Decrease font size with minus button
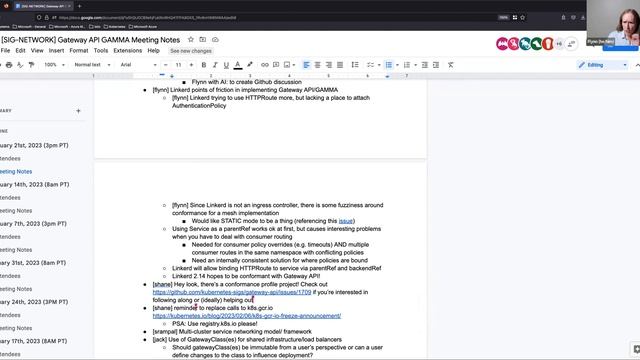This screenshot has height=360, width=640. pos(165,65)
